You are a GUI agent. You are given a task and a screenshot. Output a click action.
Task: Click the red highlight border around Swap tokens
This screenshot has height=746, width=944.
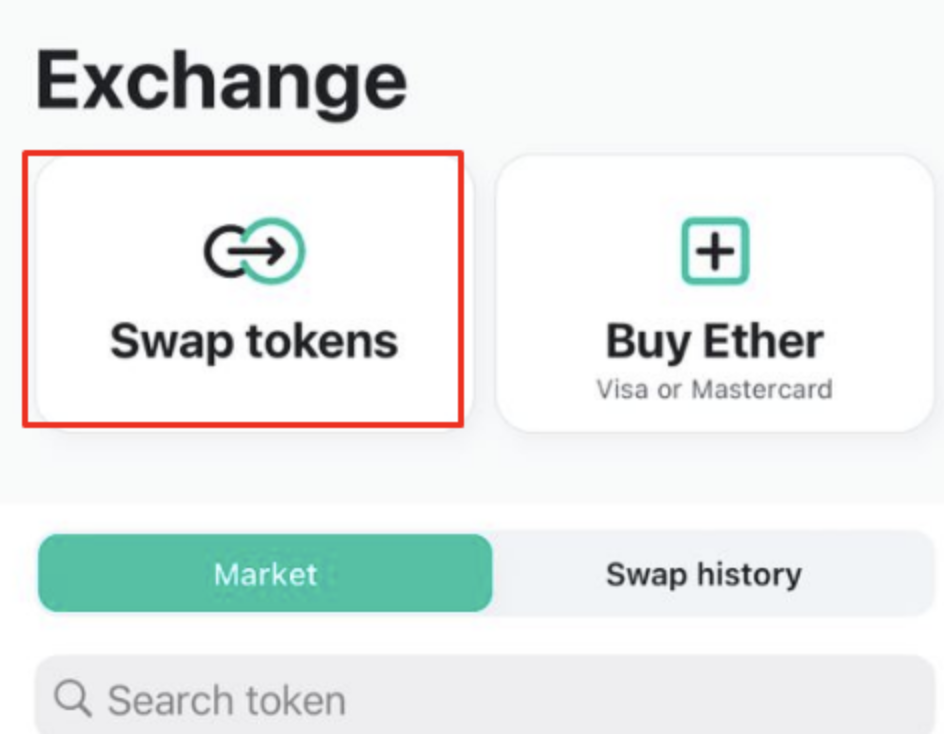point(243,153)
